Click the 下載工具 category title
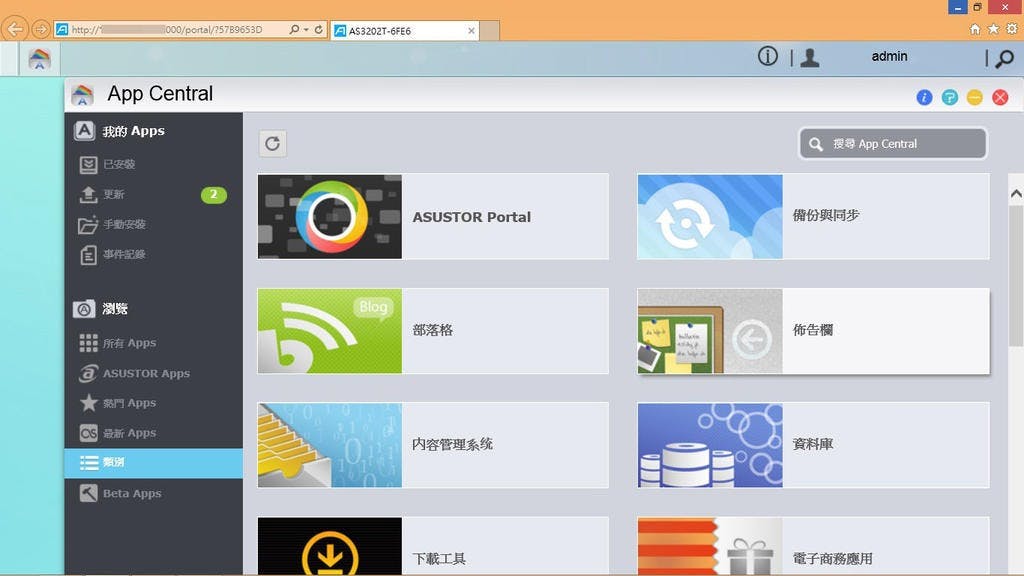The width and height of the screenshot is (1024, 576). (439, 558)
